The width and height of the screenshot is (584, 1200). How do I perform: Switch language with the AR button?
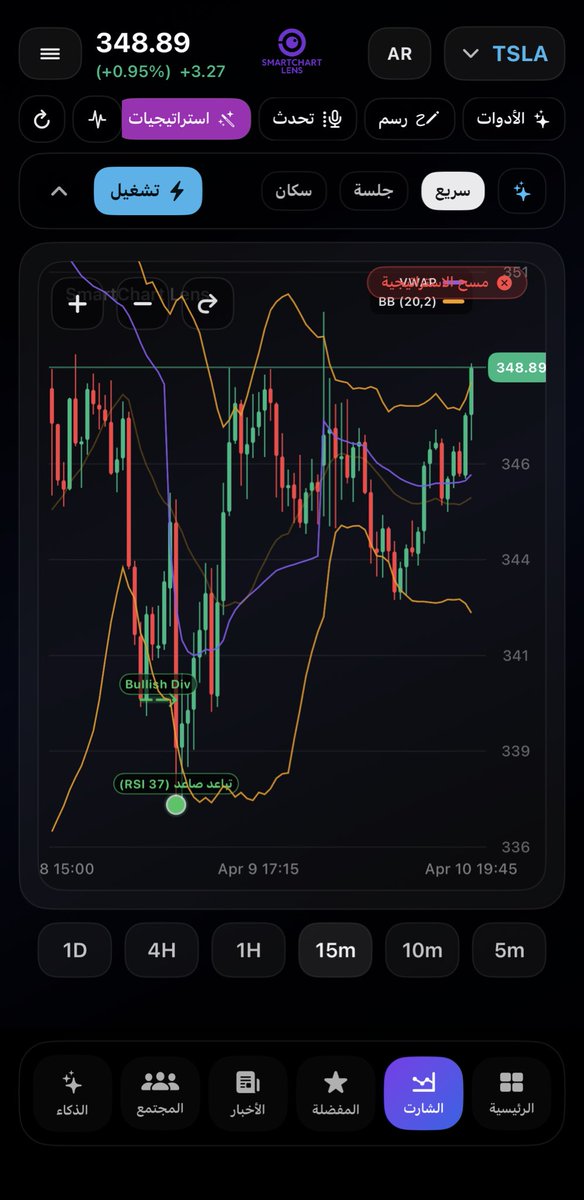click(399, 54)
